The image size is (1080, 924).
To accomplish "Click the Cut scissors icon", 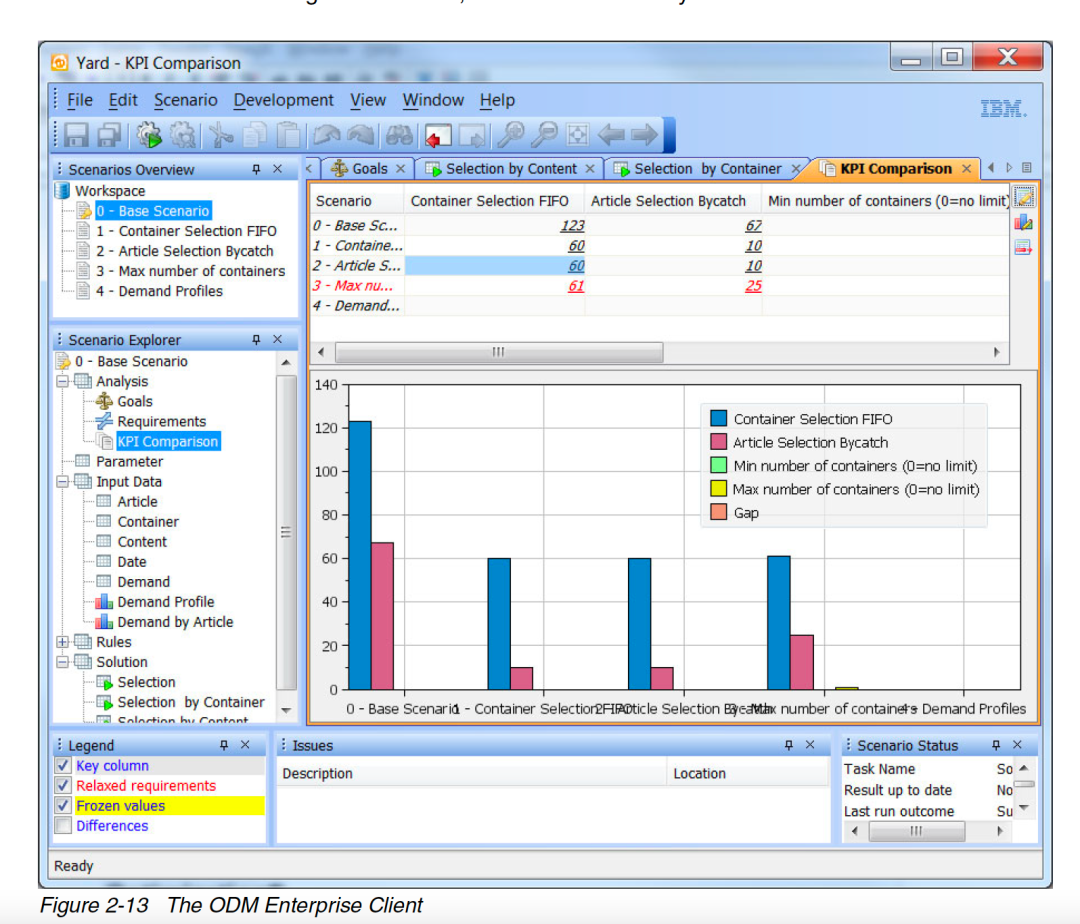I will pyautogui.click(x=220, y=135).
